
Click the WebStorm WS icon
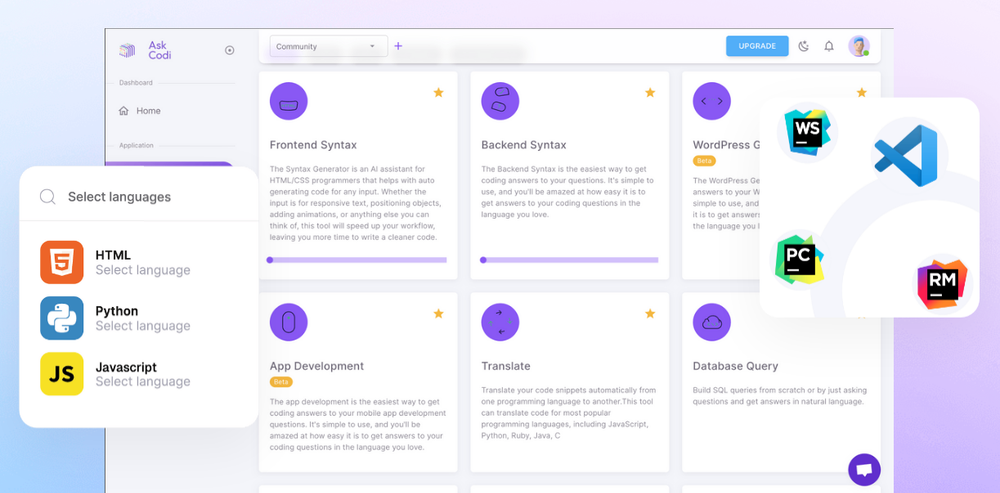(x=807, y=132)
